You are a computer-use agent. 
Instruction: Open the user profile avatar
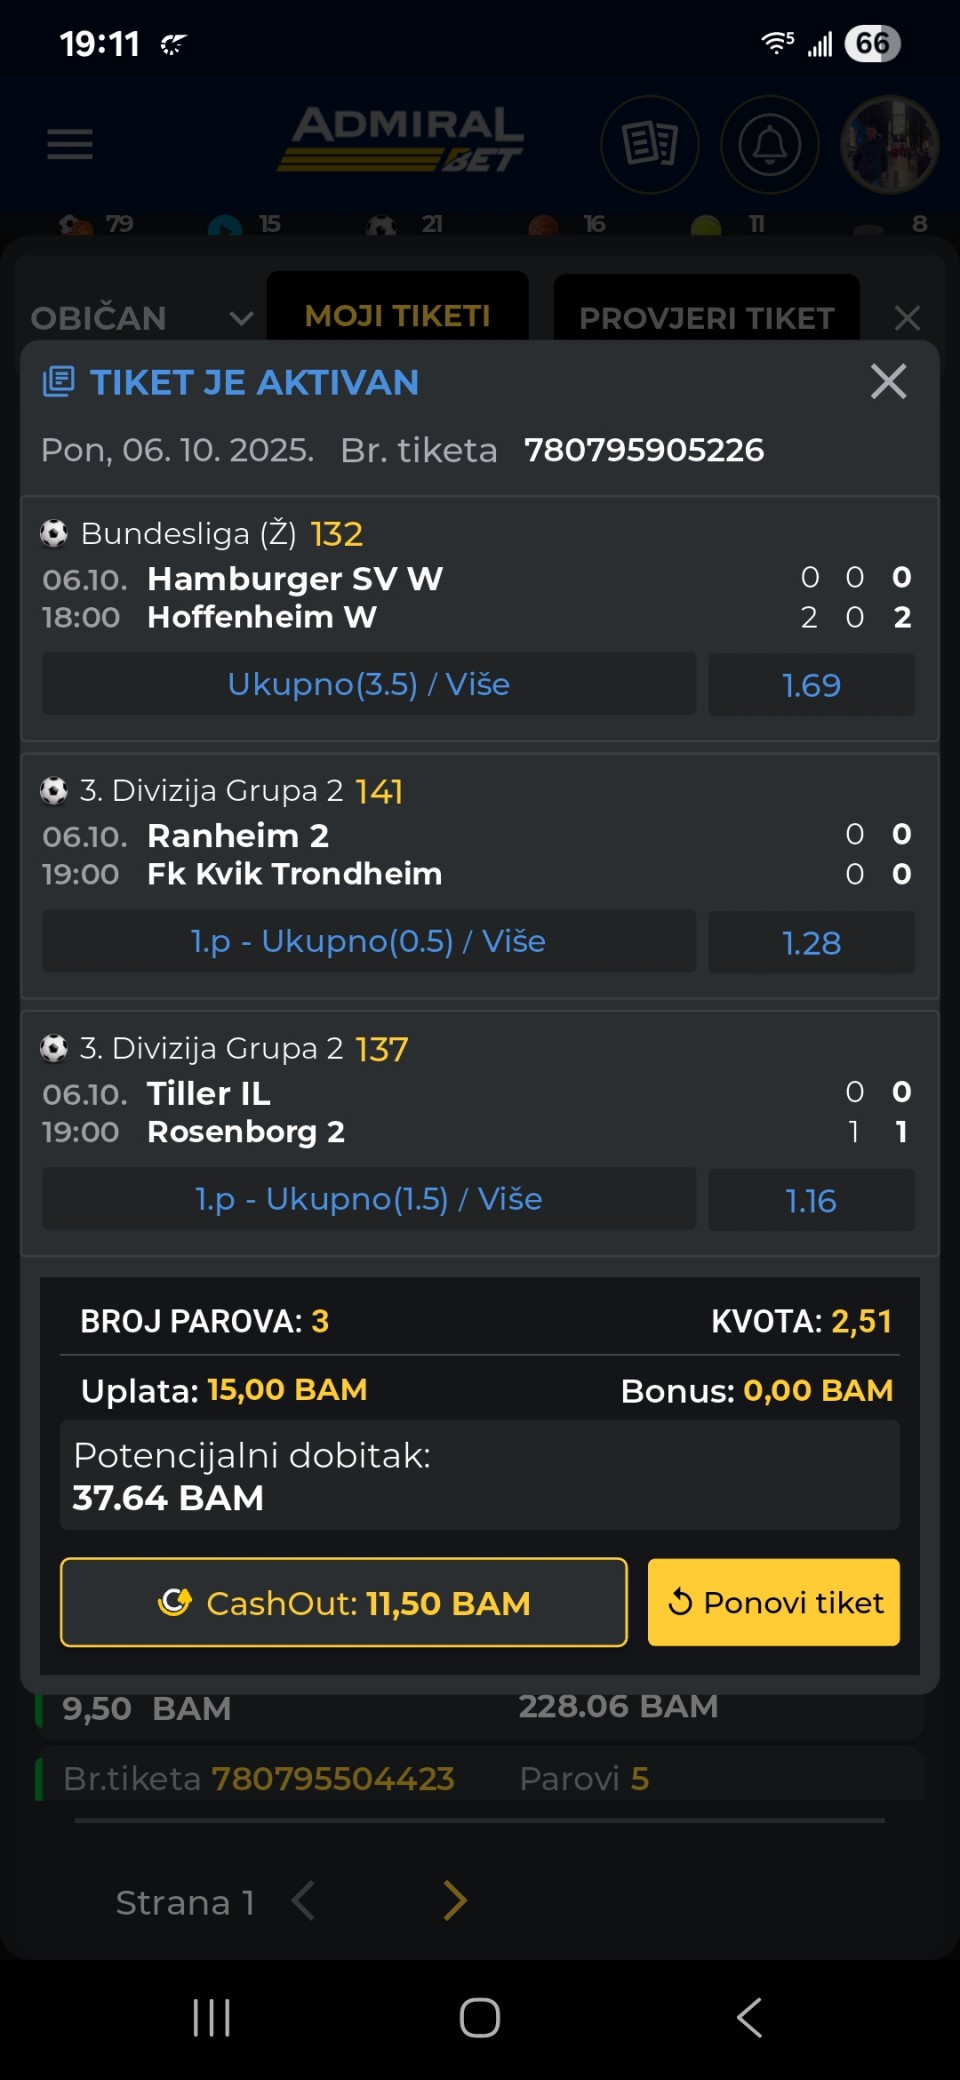889,144
